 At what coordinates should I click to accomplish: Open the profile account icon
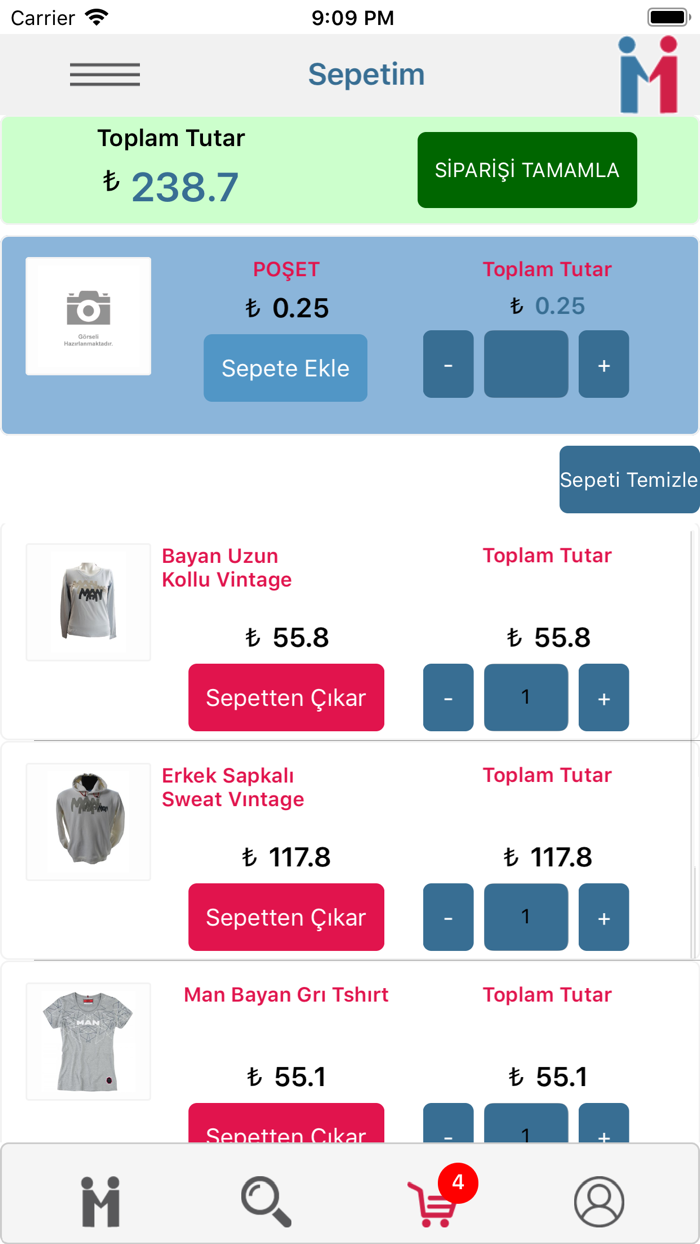coord(598,1200)
